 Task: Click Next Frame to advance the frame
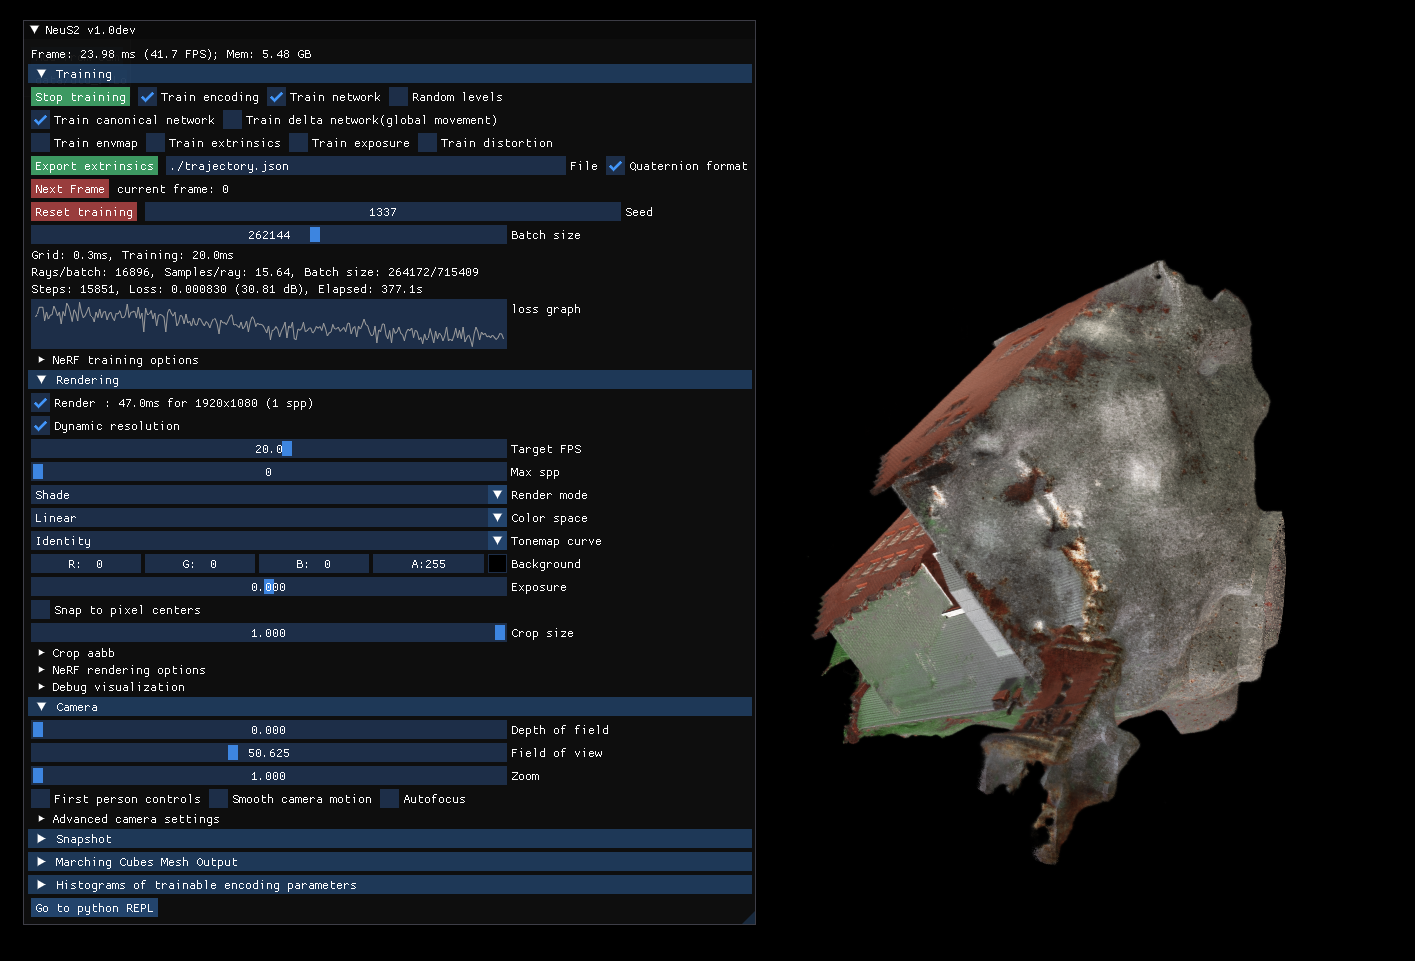click(69, 188)
